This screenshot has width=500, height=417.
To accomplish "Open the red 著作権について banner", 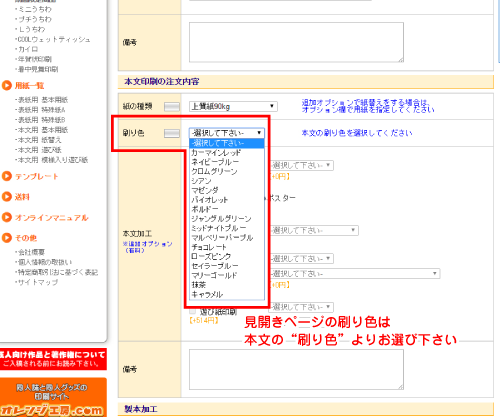I will 53,359.
